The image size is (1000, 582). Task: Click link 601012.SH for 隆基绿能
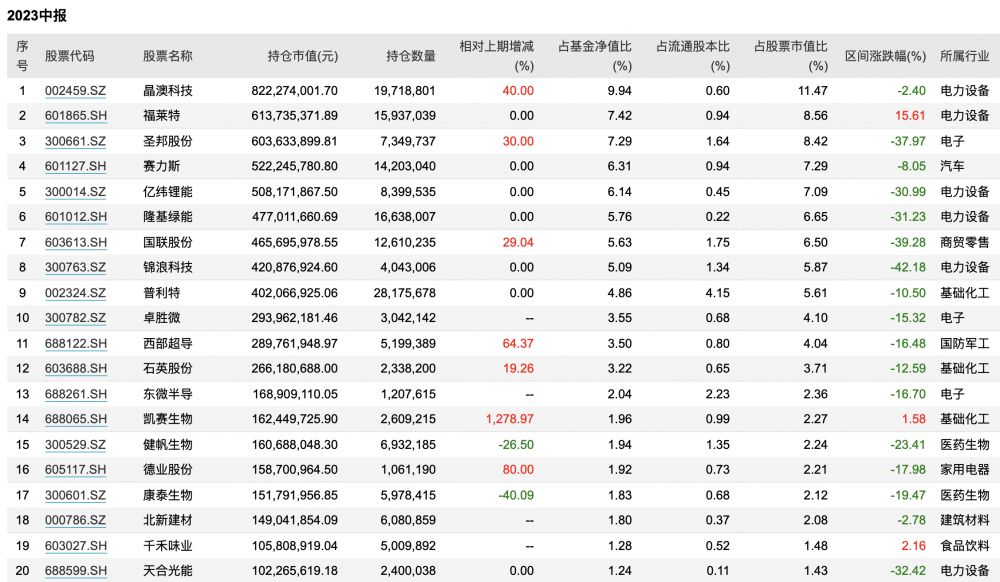(75, 217)
